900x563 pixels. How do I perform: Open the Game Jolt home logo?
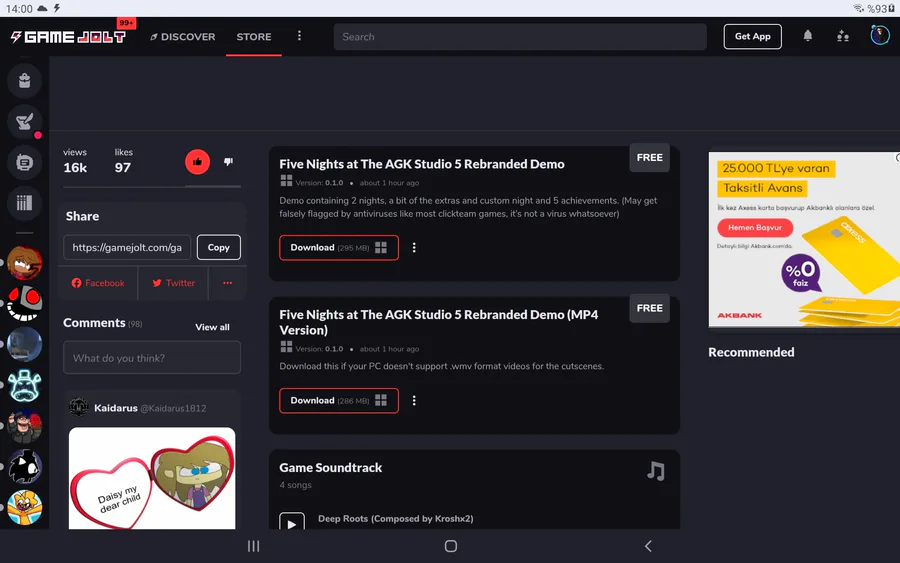(x=68, y=37)
